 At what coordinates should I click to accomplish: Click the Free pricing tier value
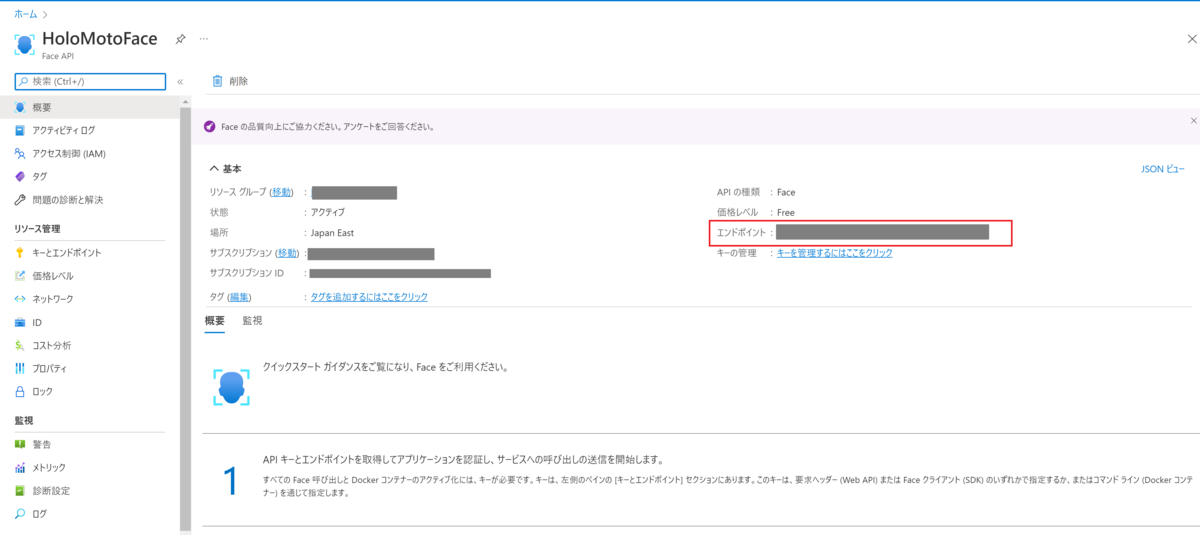point(786,212)
